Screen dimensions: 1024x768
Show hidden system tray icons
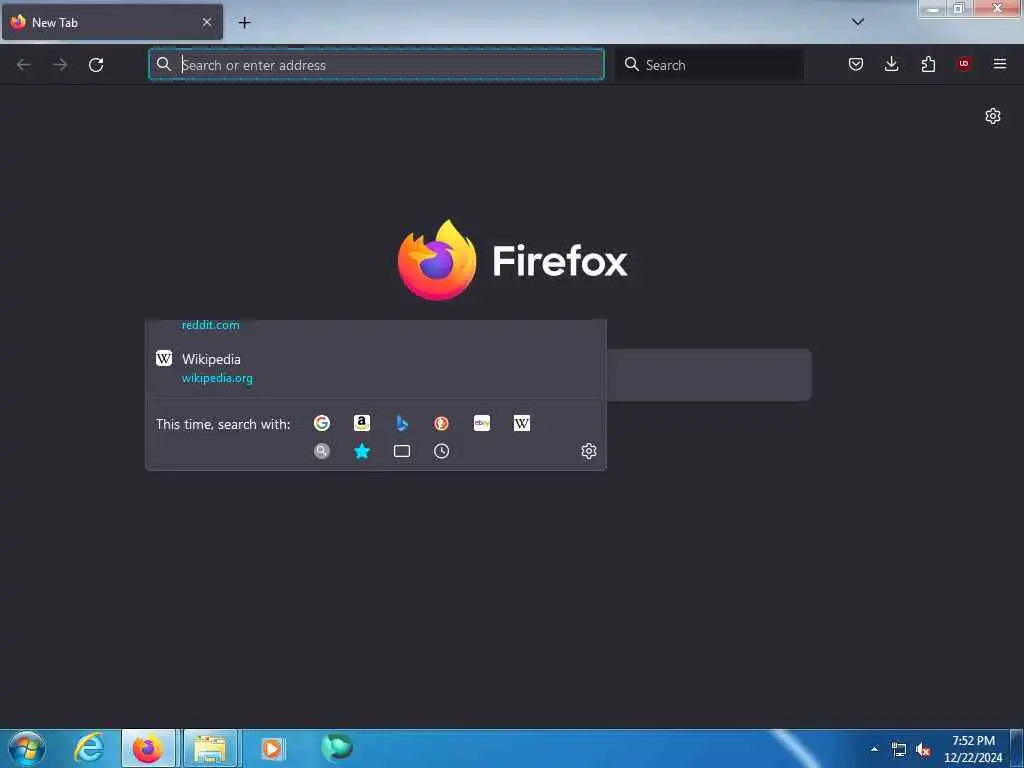874,749
